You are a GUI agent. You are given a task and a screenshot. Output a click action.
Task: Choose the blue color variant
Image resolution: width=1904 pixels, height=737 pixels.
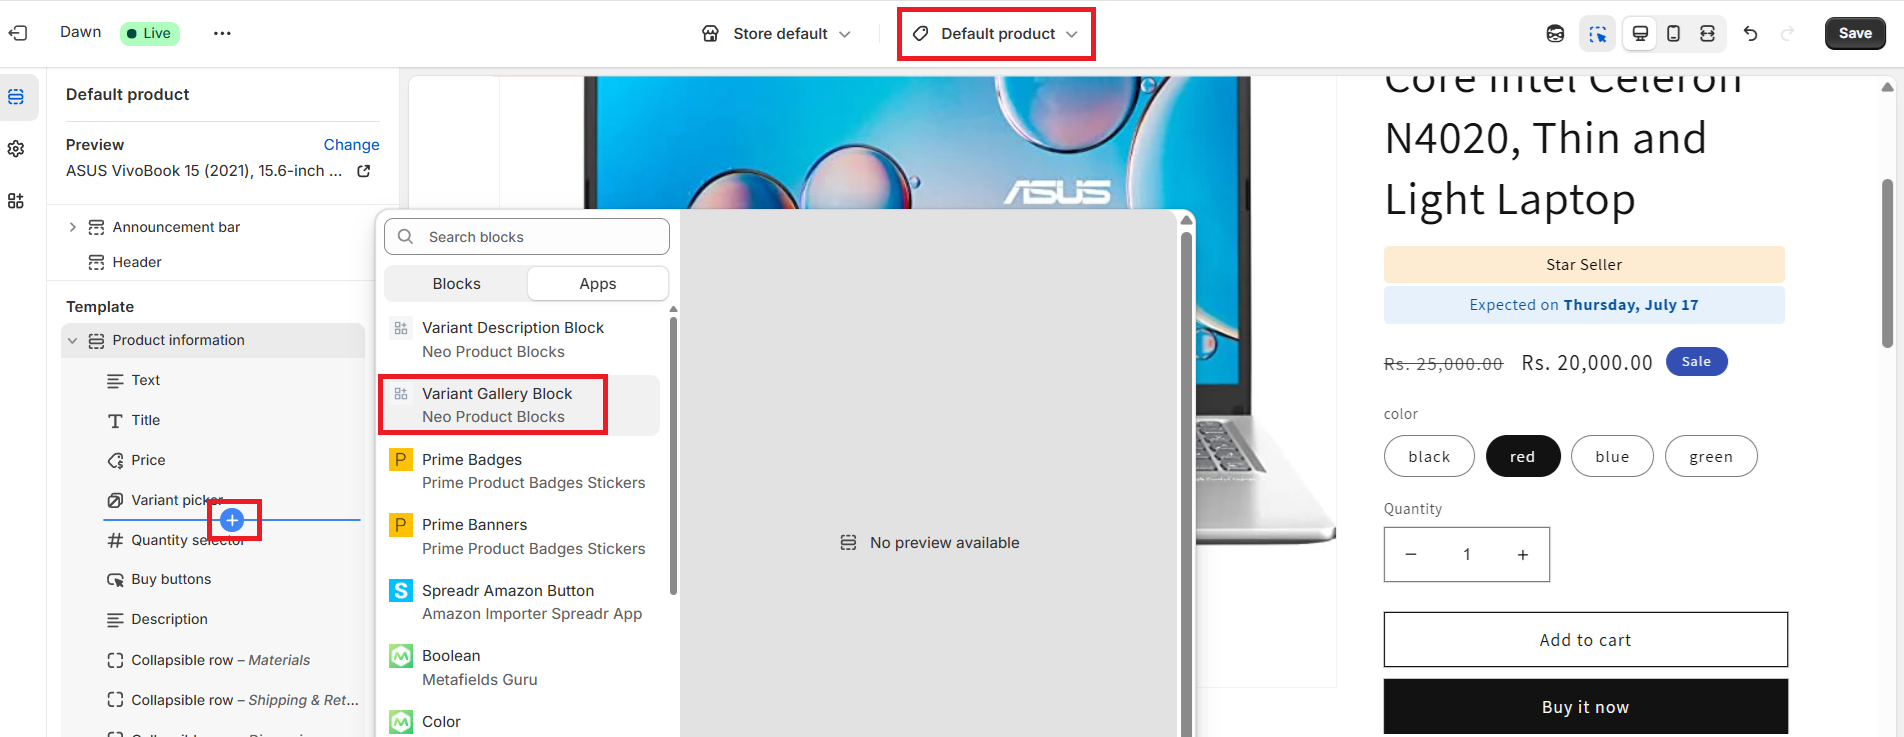1612,456
